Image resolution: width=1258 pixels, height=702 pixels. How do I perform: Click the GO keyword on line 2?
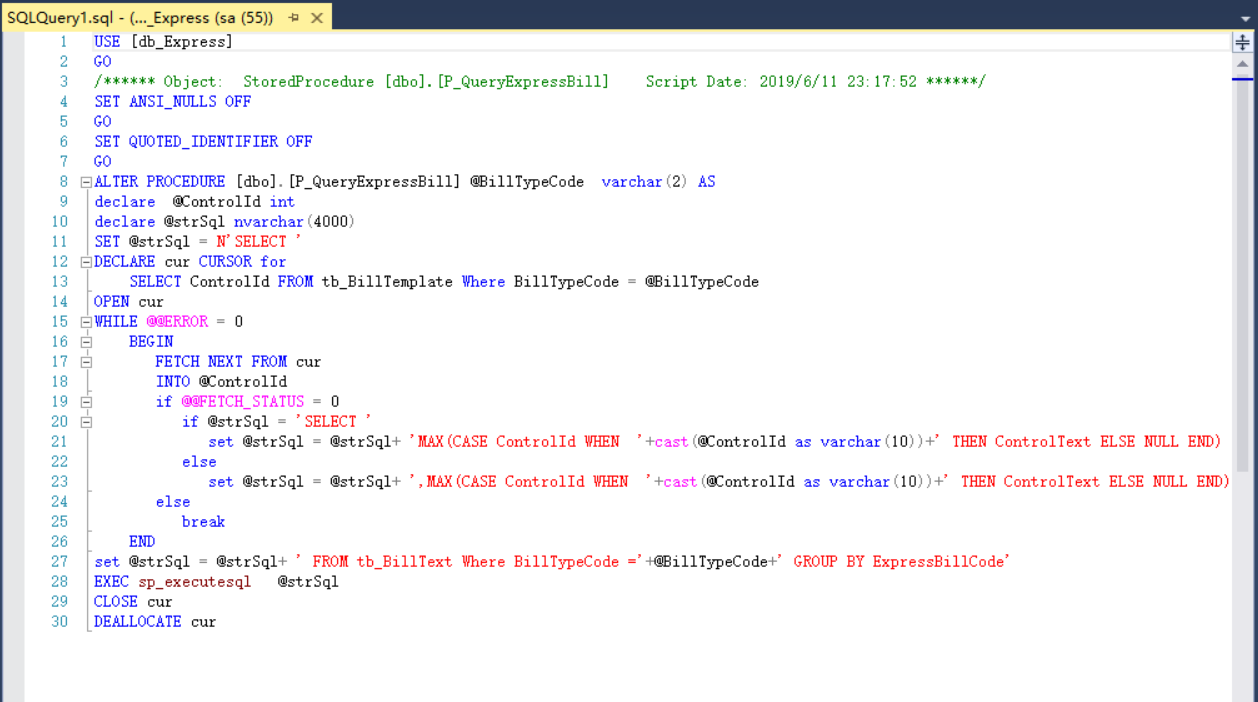(x=103, y=62)
